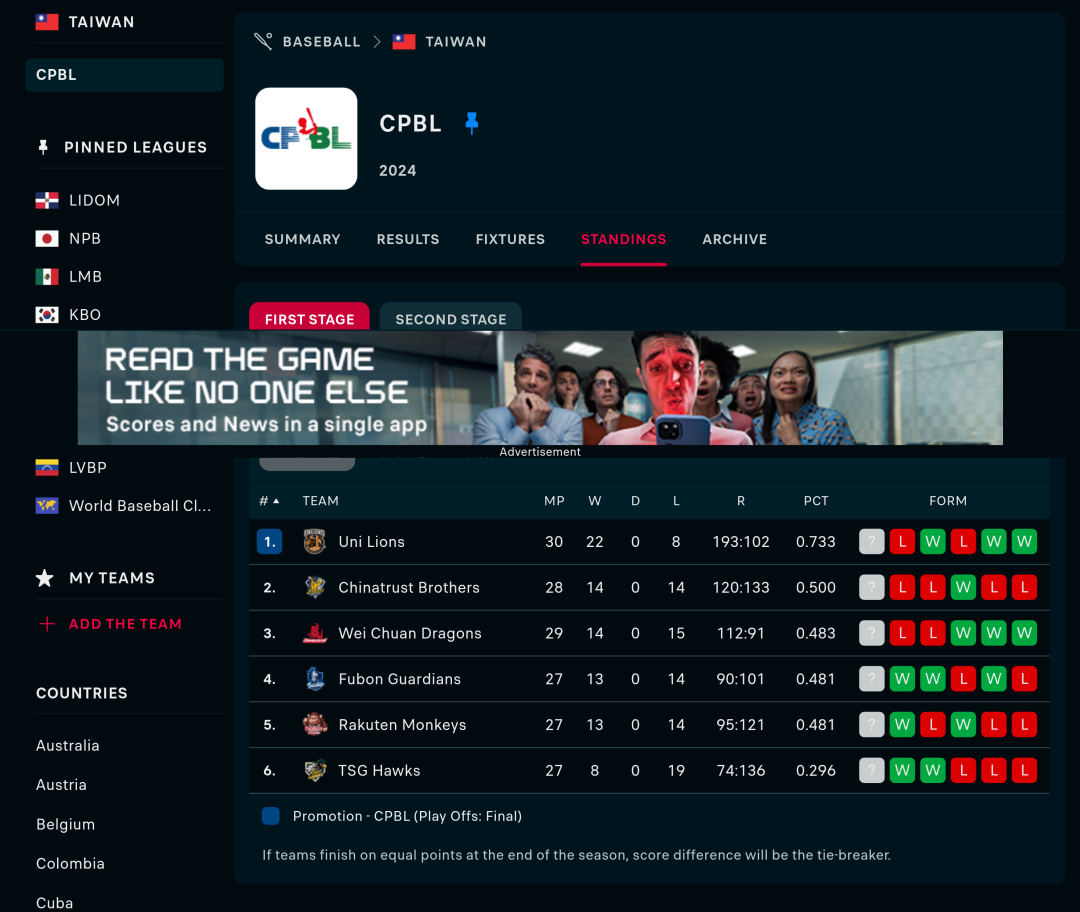Open the Archive tab
The image size is (1080, 912).
tap(734, 239)
